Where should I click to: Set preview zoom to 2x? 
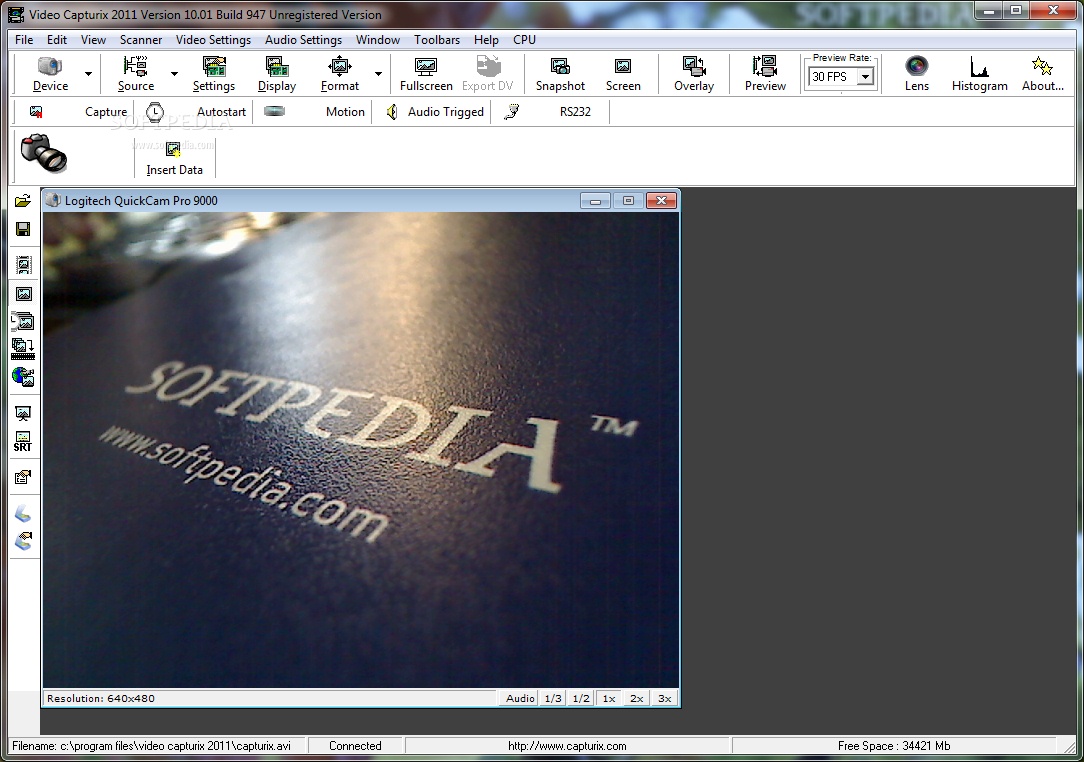click(637, 698)
